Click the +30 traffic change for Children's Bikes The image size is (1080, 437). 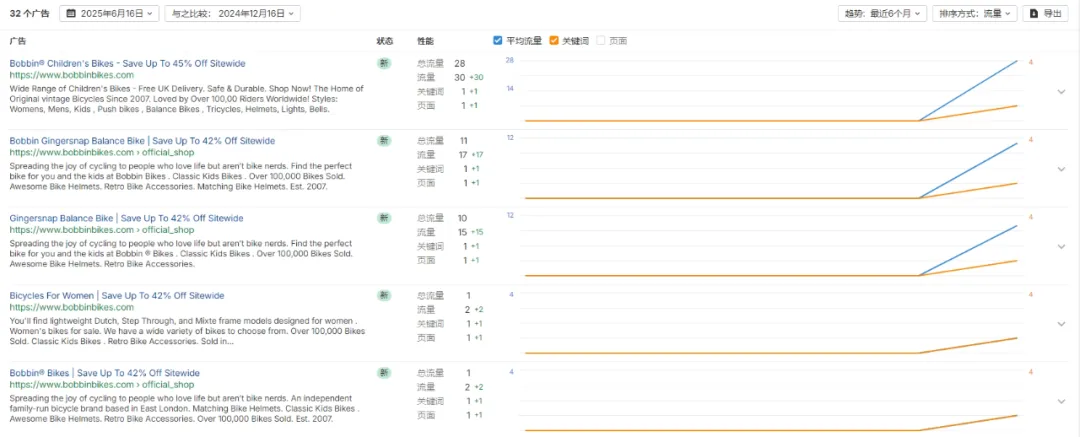[477, 77]
